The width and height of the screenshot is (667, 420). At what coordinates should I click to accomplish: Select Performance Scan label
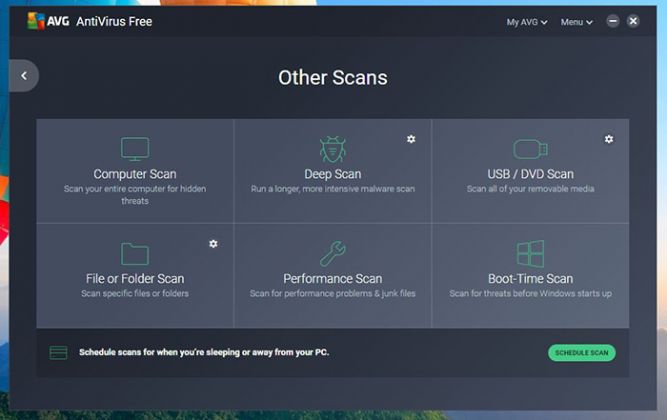pyautogui.click(x=333, y=279)
